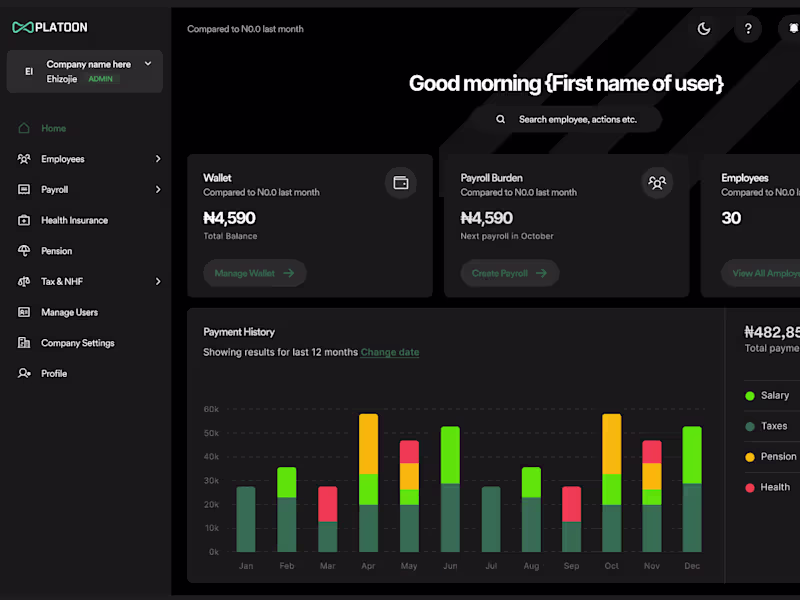This screenshot has height=600, width=800.
Task: Click the December bar in chart
Action: click(x=692, y=489)
